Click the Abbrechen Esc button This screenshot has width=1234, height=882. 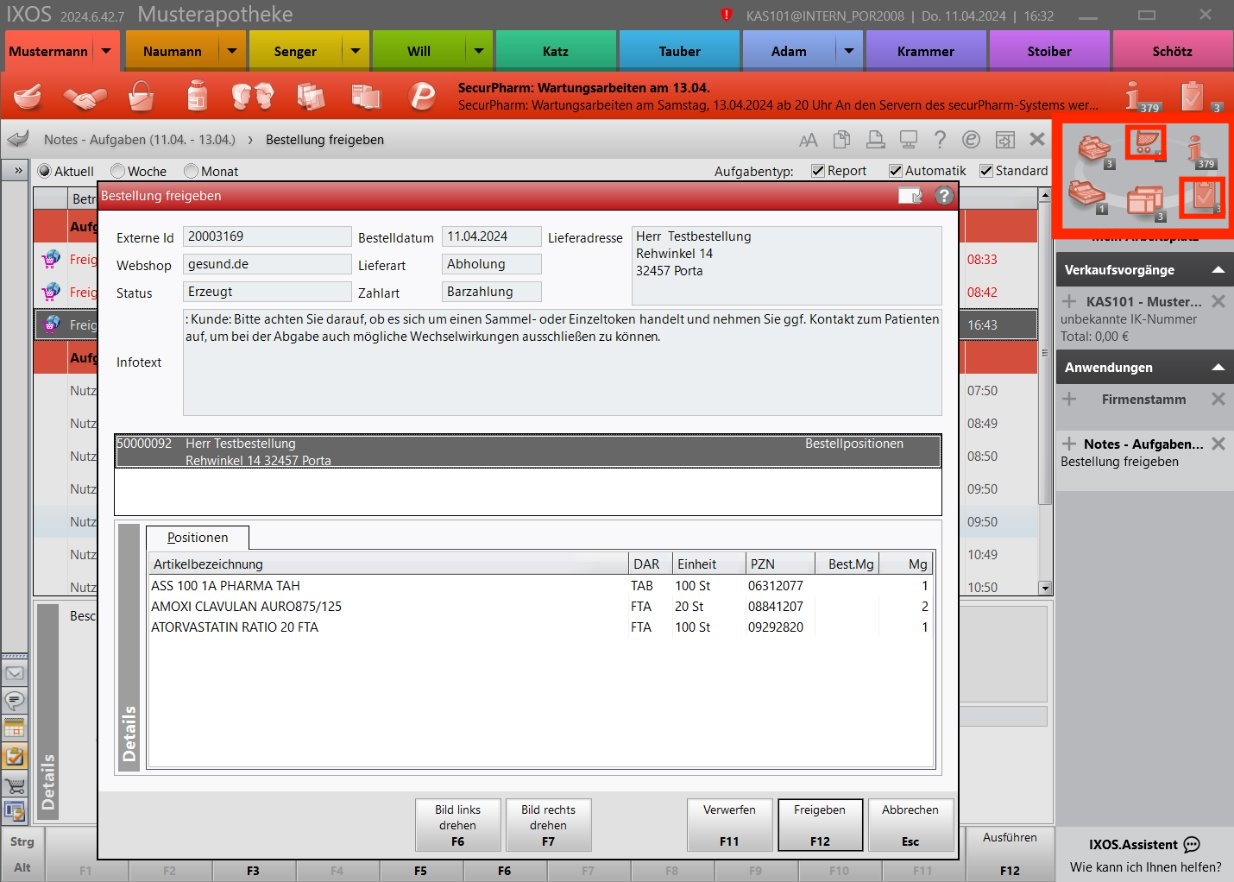910,825
